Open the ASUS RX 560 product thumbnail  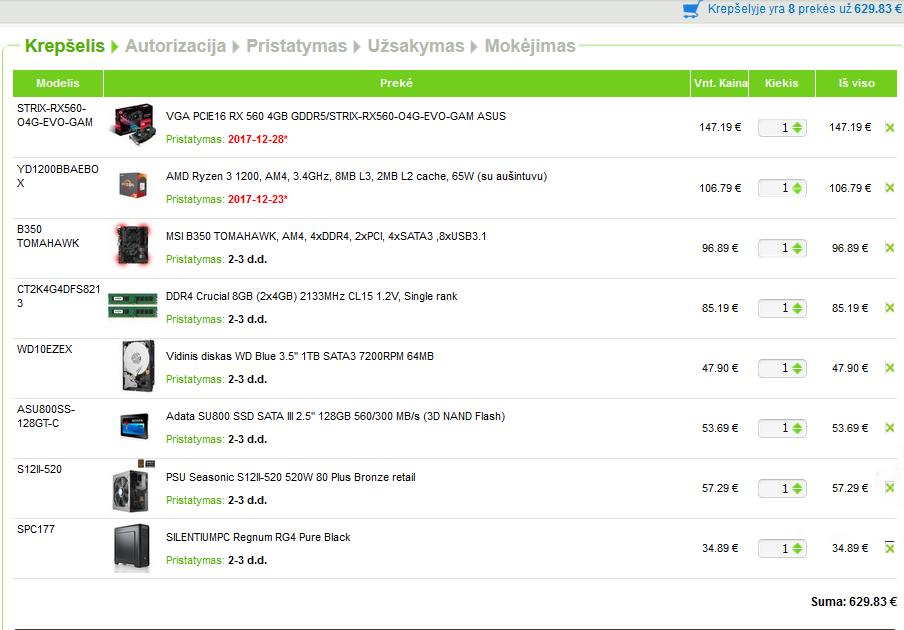(x=134, y=125)
